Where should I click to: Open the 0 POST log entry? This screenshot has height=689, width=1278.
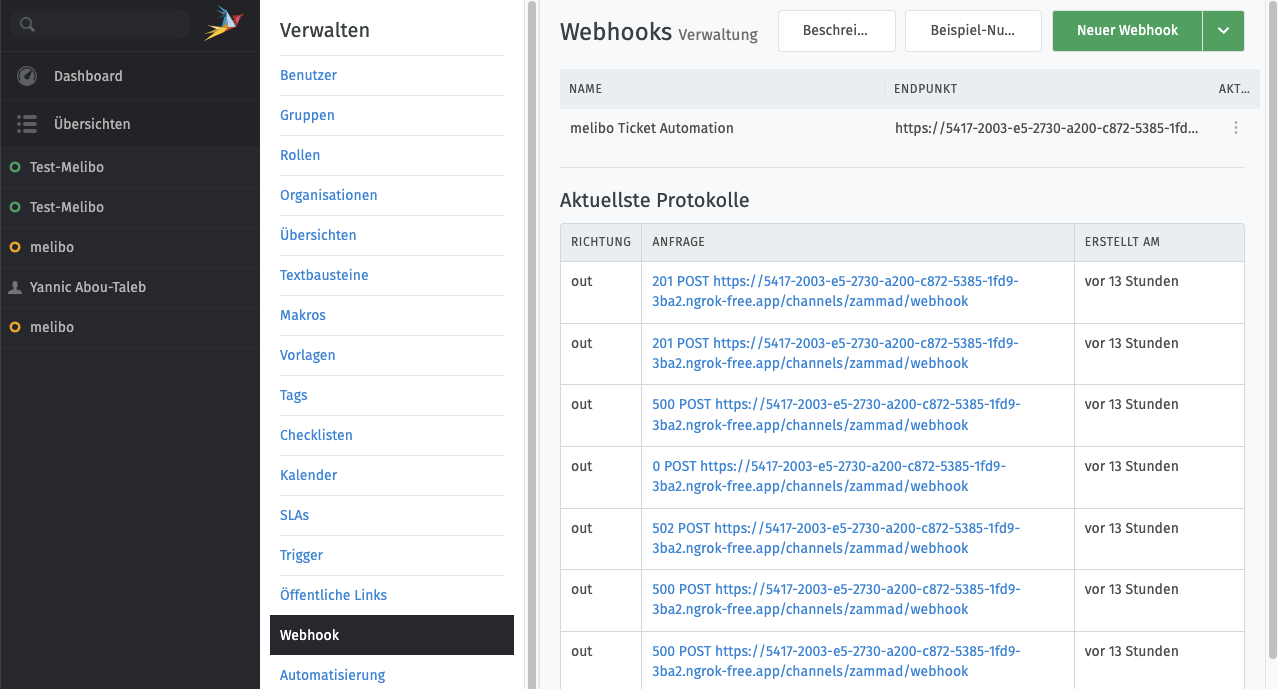pos(828,476)
